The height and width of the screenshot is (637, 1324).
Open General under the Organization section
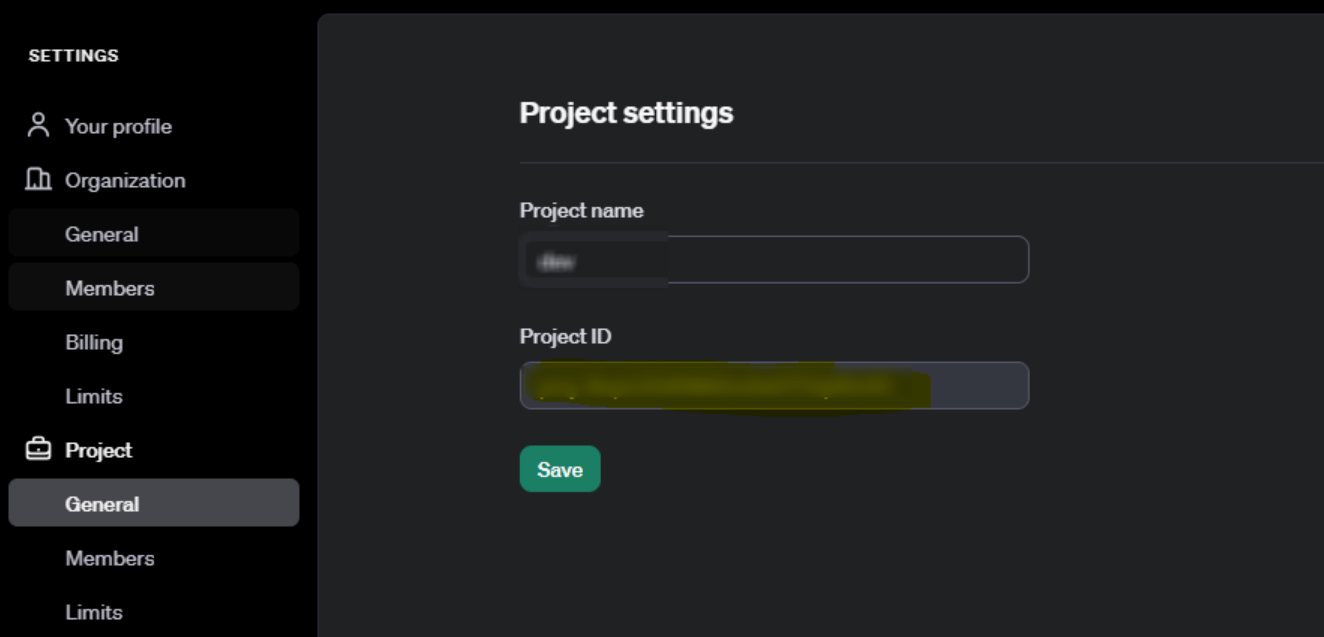(154, 234)
